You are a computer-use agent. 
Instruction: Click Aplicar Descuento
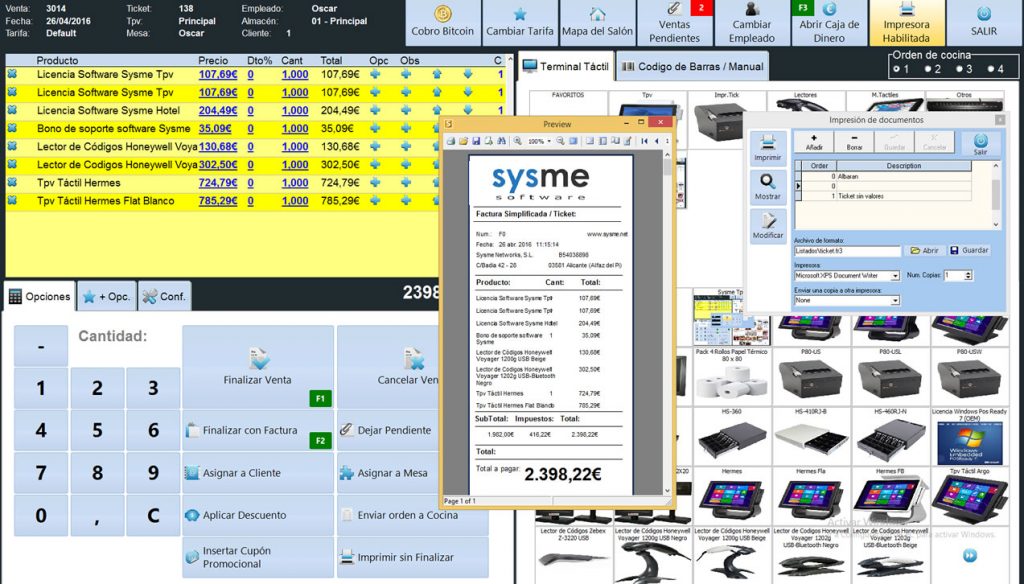tap(258, 515)
